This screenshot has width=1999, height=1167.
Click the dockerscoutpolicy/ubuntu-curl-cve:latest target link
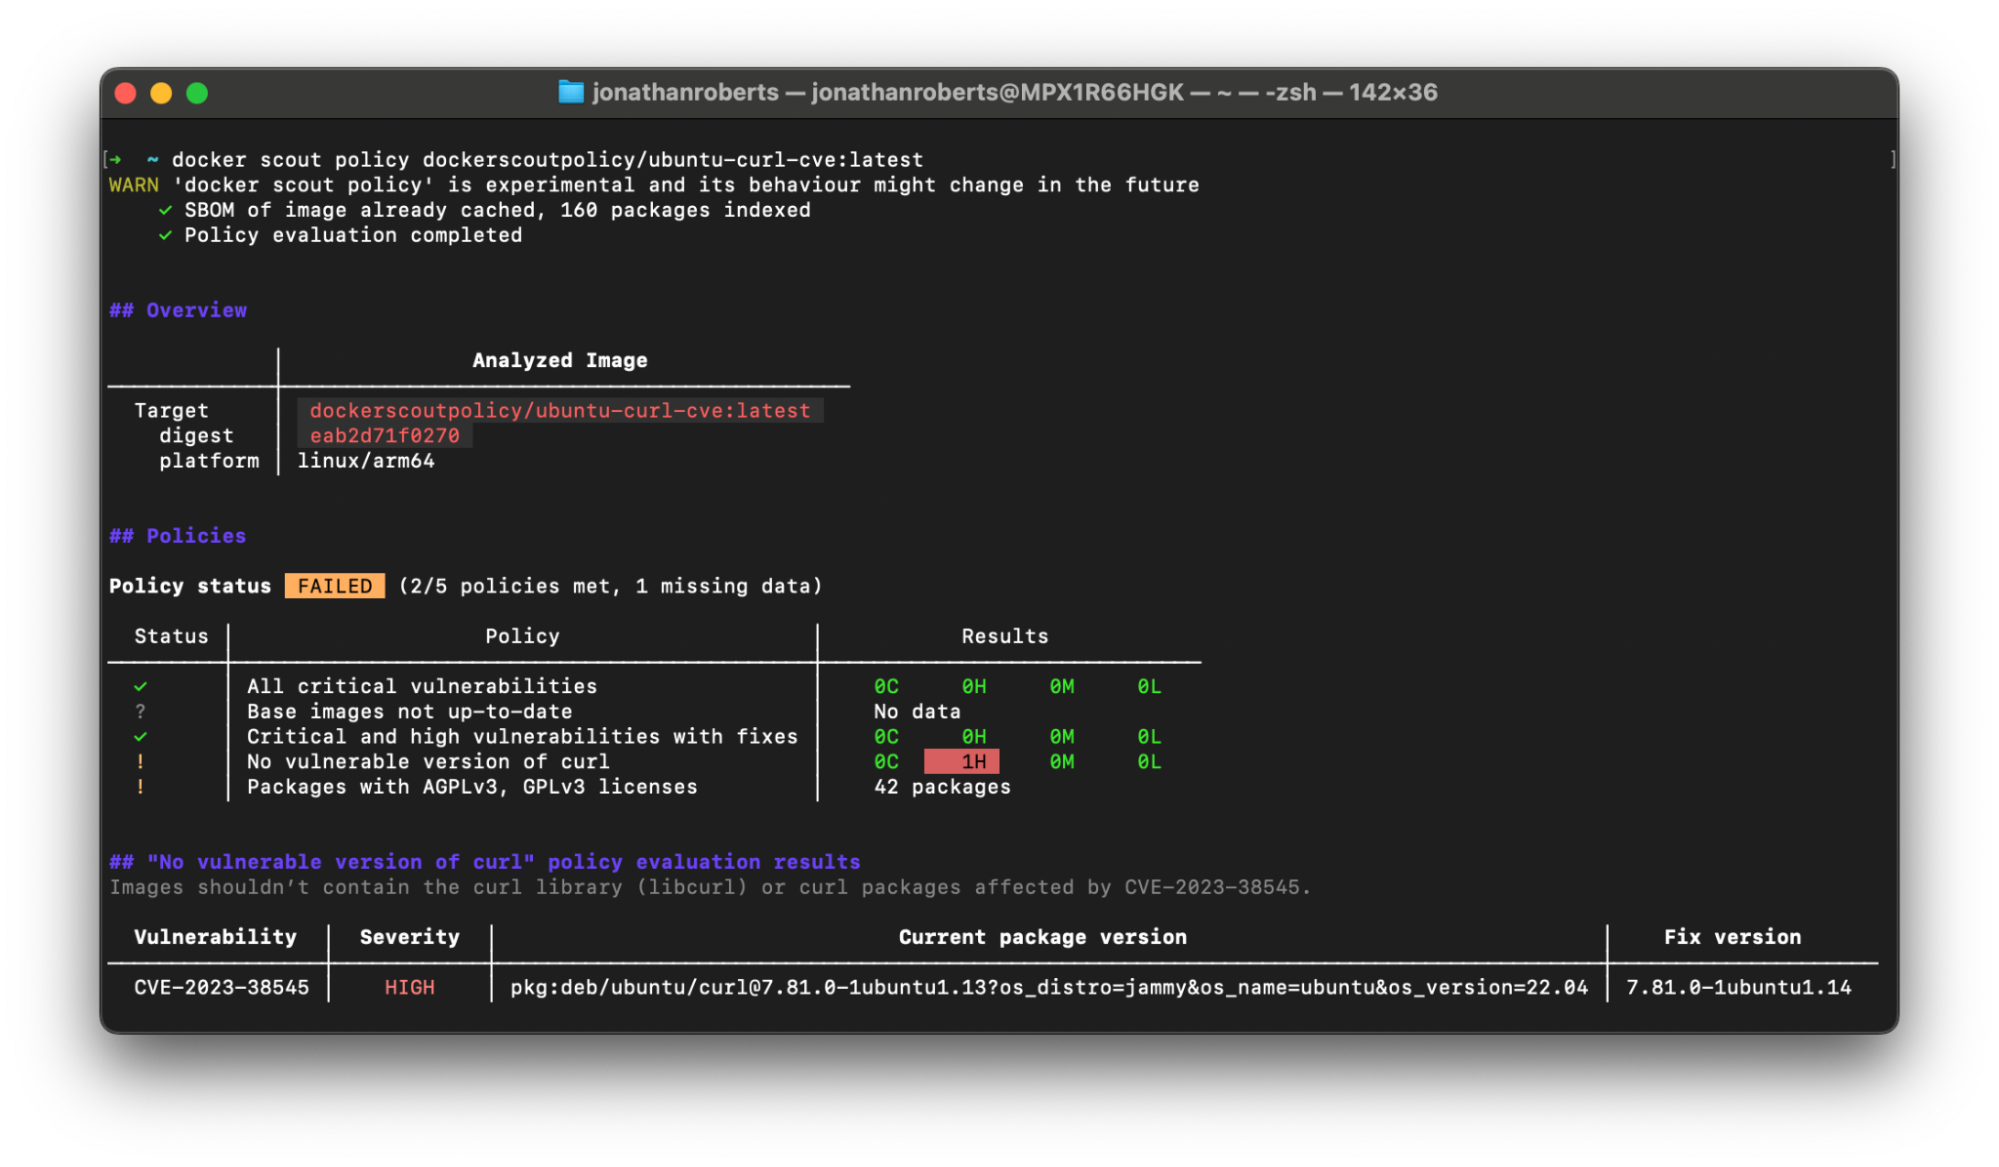coord(560,410)
